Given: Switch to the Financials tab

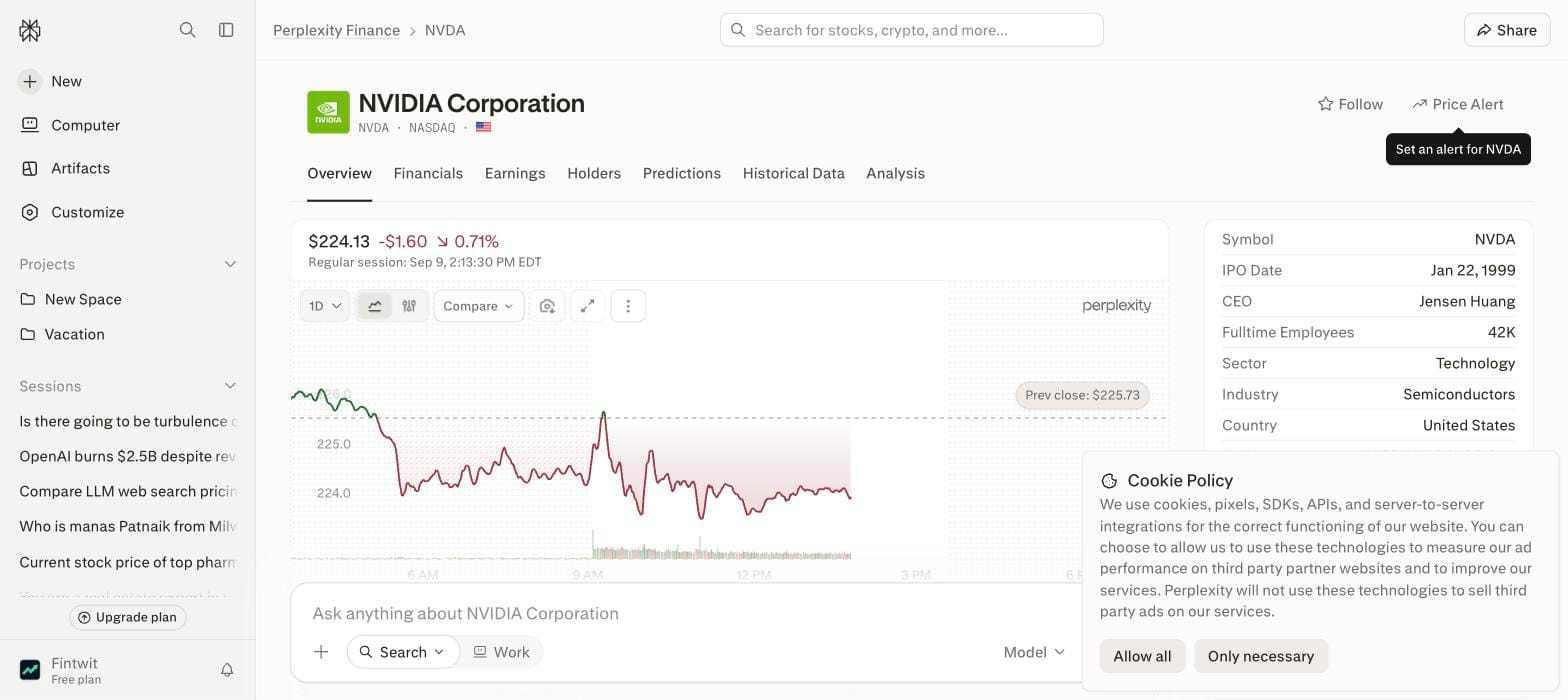Looking at the screenshot, I should coord(428,173).
